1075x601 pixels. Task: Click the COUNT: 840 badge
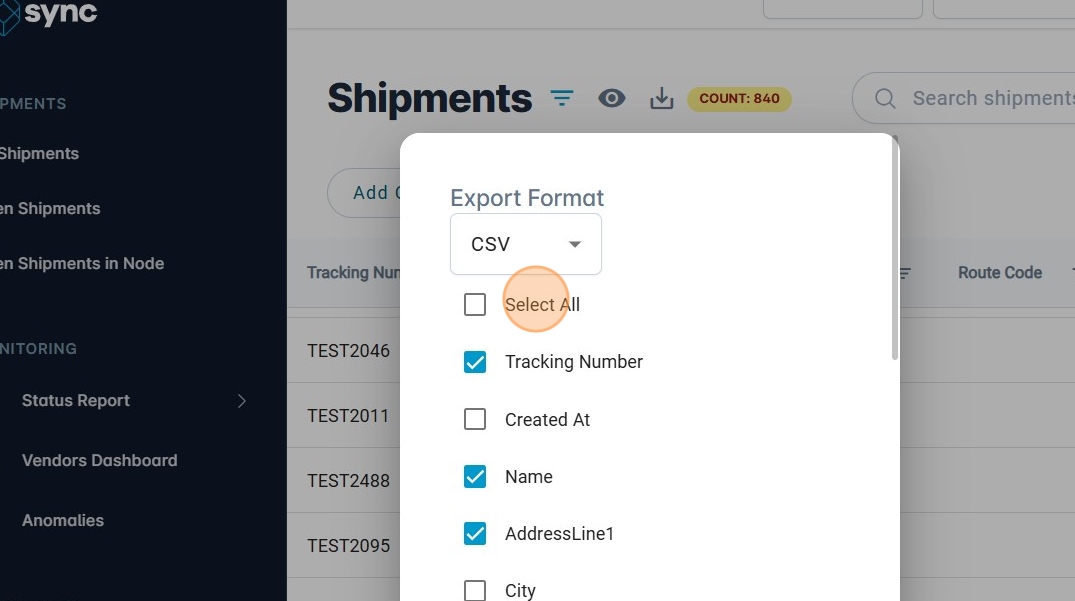739,99
